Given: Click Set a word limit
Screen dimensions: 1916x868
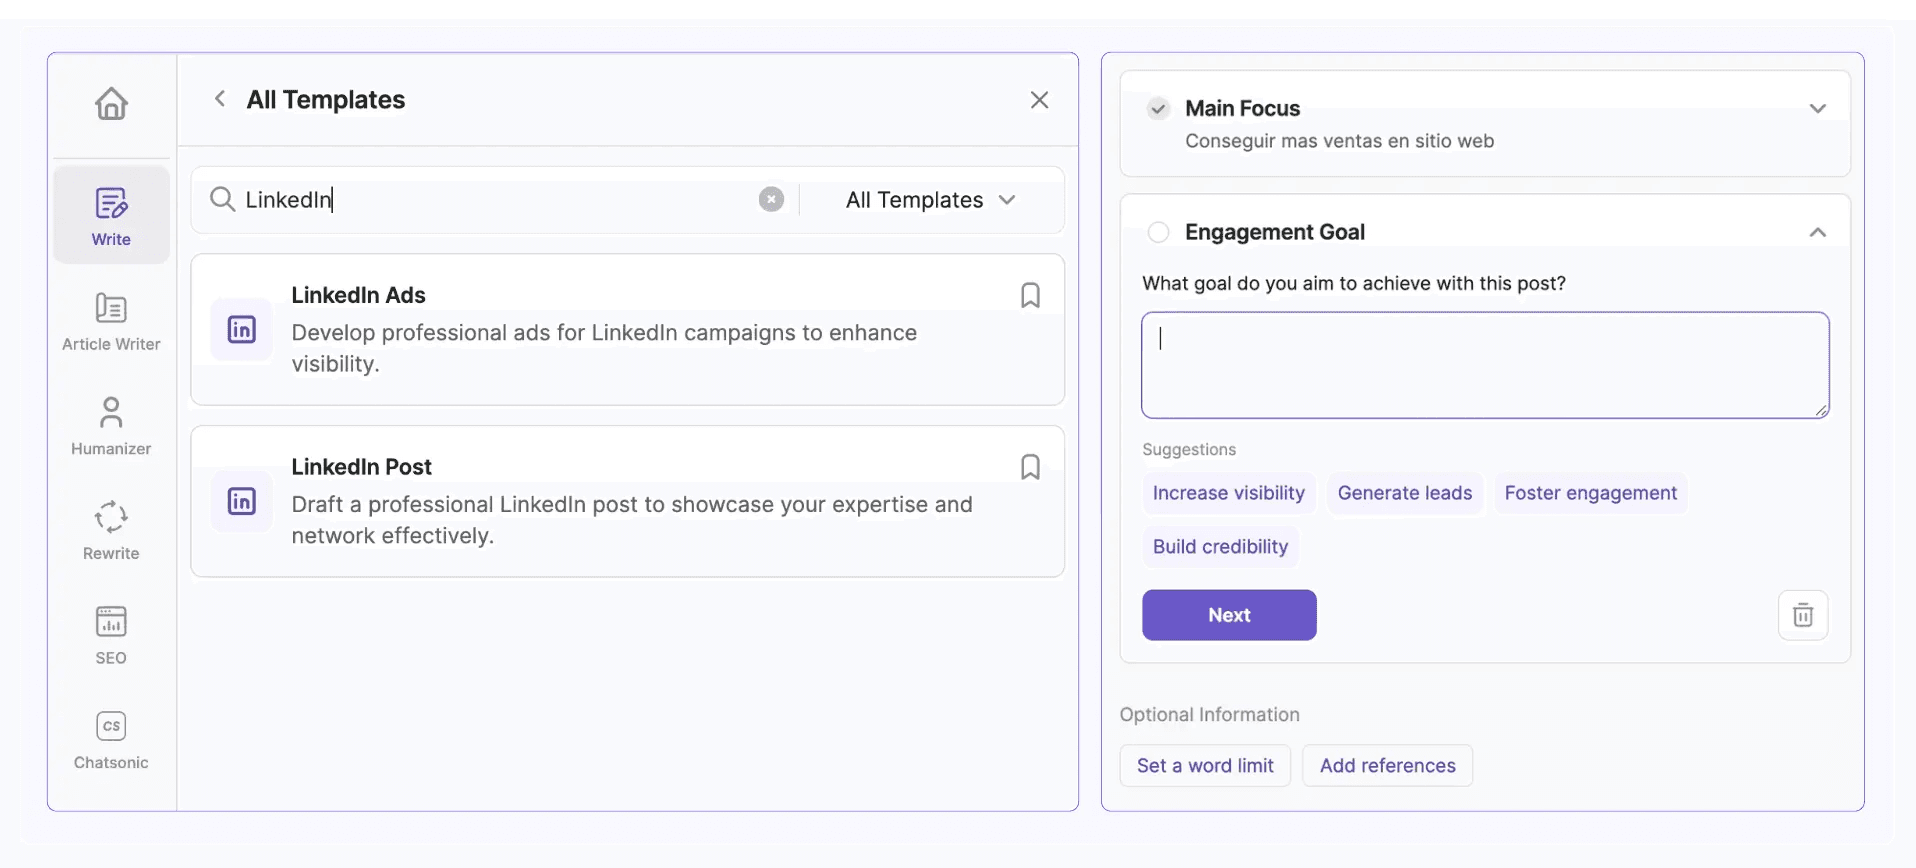Looking at the screenshot, I should tap(1205, 765).
